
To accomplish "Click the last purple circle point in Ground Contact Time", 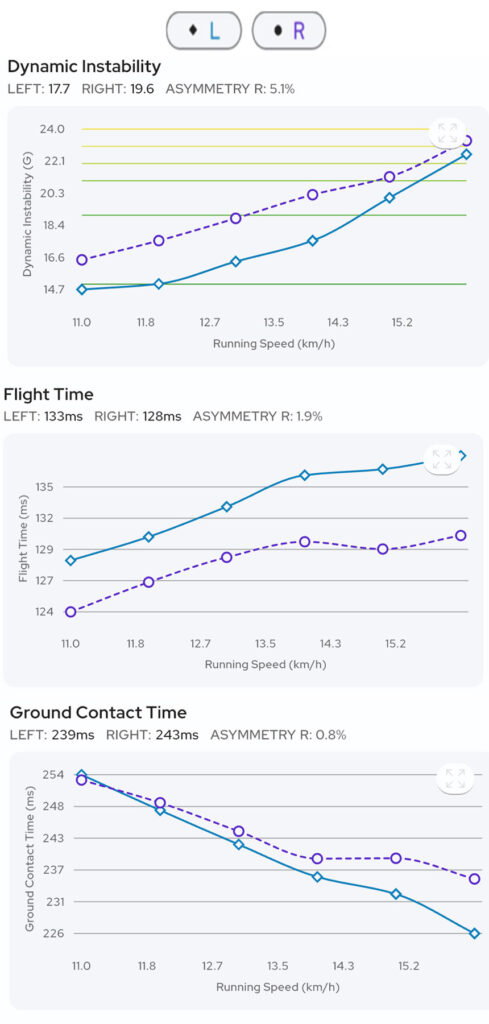I will [475, 879].
